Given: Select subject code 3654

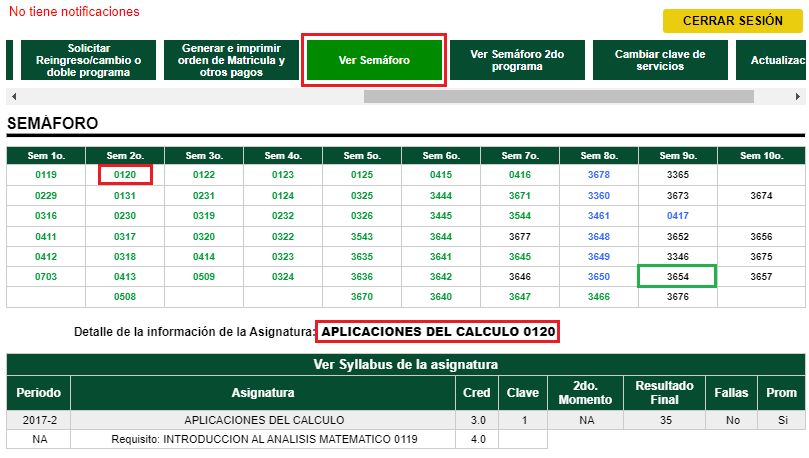Looking at the screenshot, I should click(x=677, y=277).
